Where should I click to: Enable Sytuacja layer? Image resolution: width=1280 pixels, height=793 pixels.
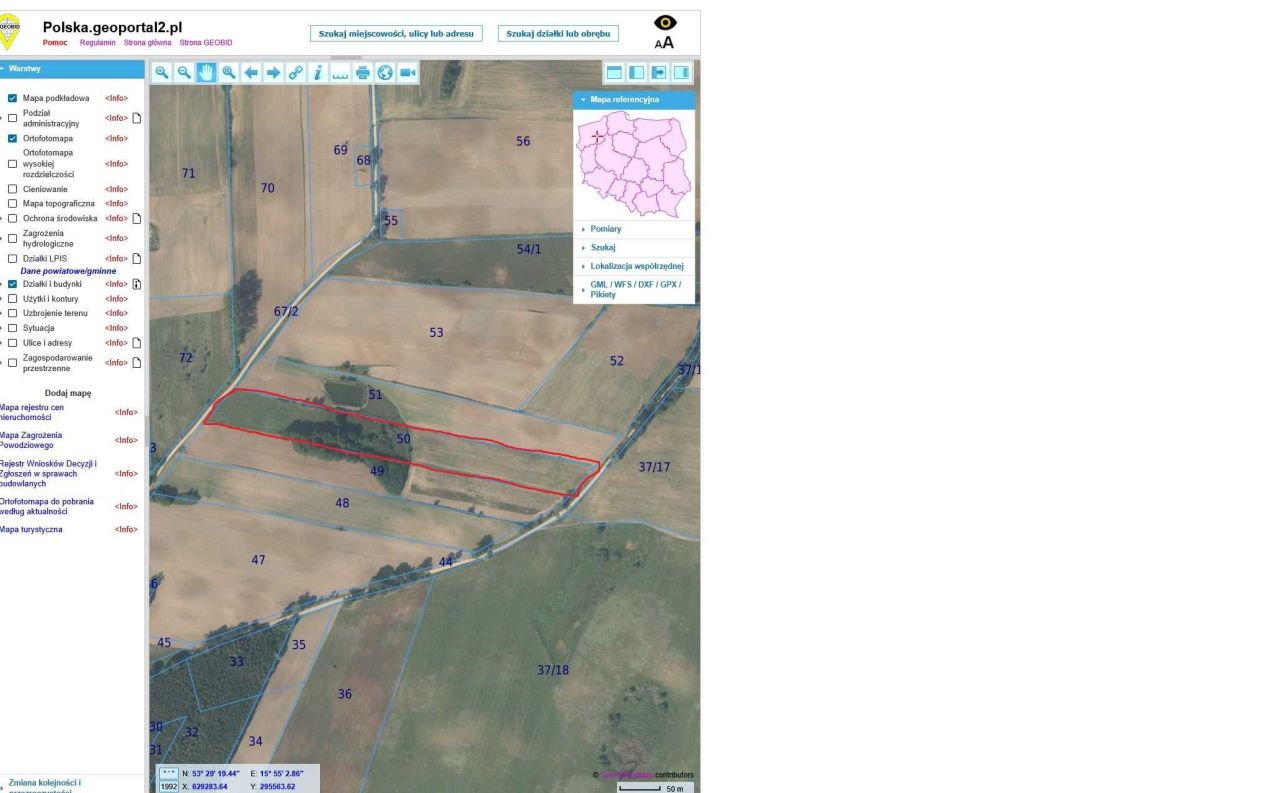point(13,328)
